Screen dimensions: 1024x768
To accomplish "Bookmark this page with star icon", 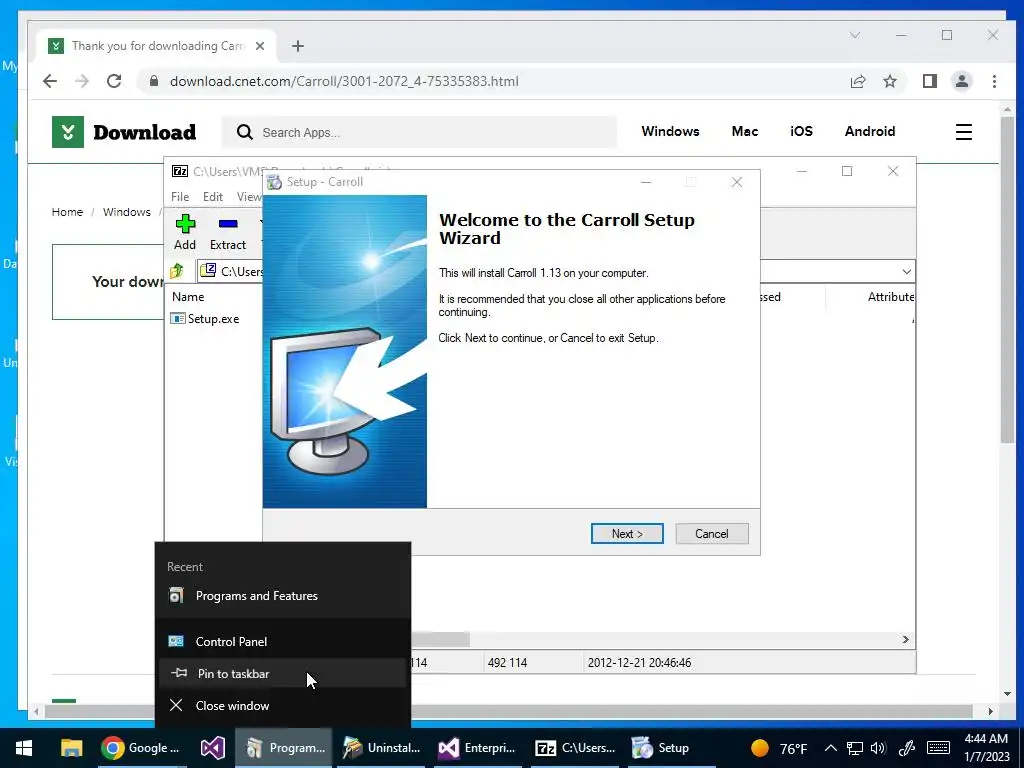I will pyautogui.click(x=889, y=81).
